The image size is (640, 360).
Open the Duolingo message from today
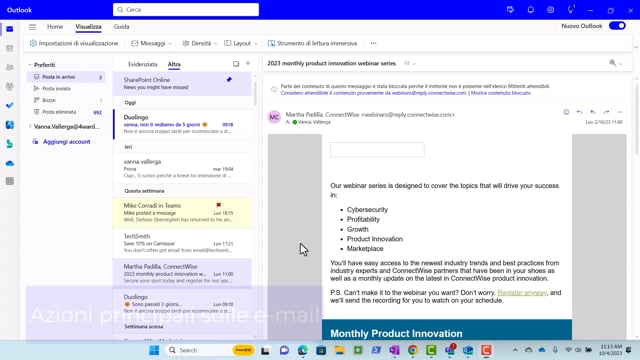coord(182,124)
